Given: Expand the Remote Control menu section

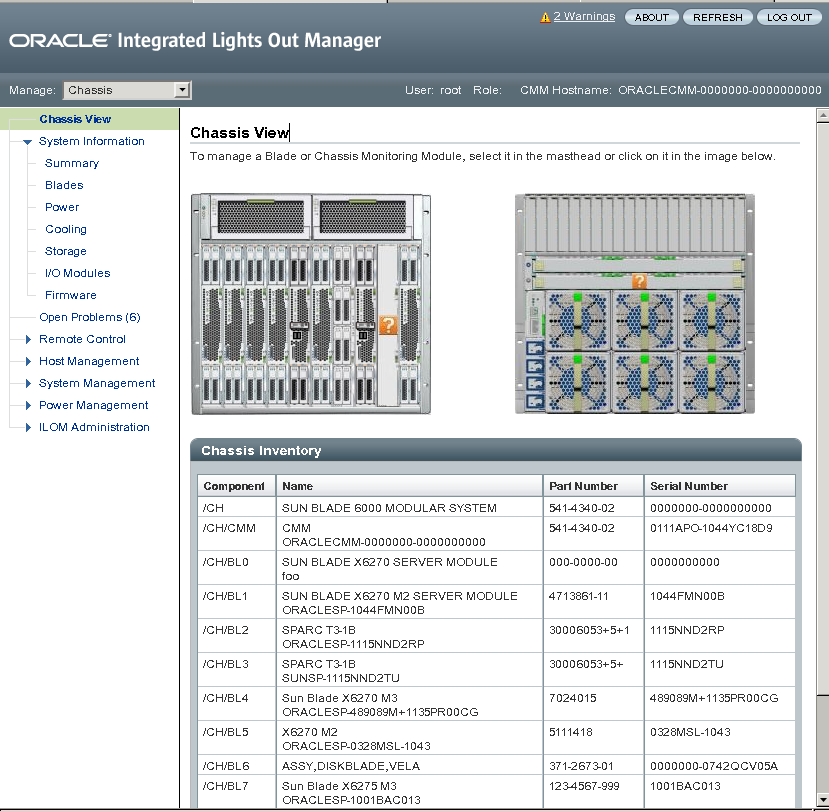Looking at the screenshot, I should pos(28,340).
